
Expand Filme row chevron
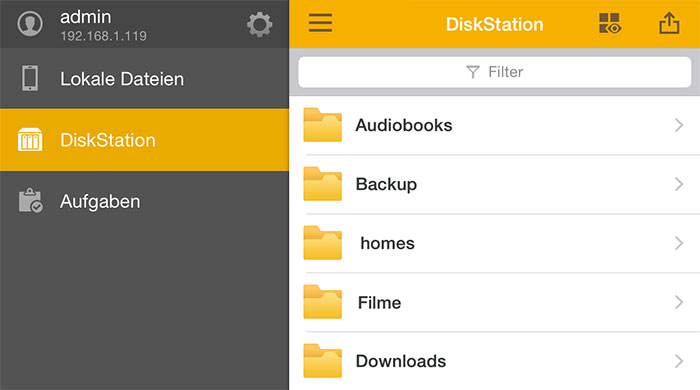coord(679,302)
